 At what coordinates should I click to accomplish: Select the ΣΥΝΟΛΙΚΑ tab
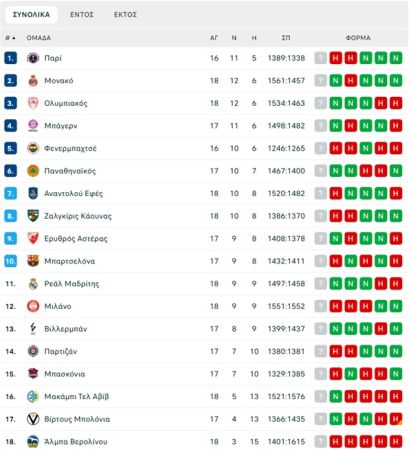pos(31,15)
